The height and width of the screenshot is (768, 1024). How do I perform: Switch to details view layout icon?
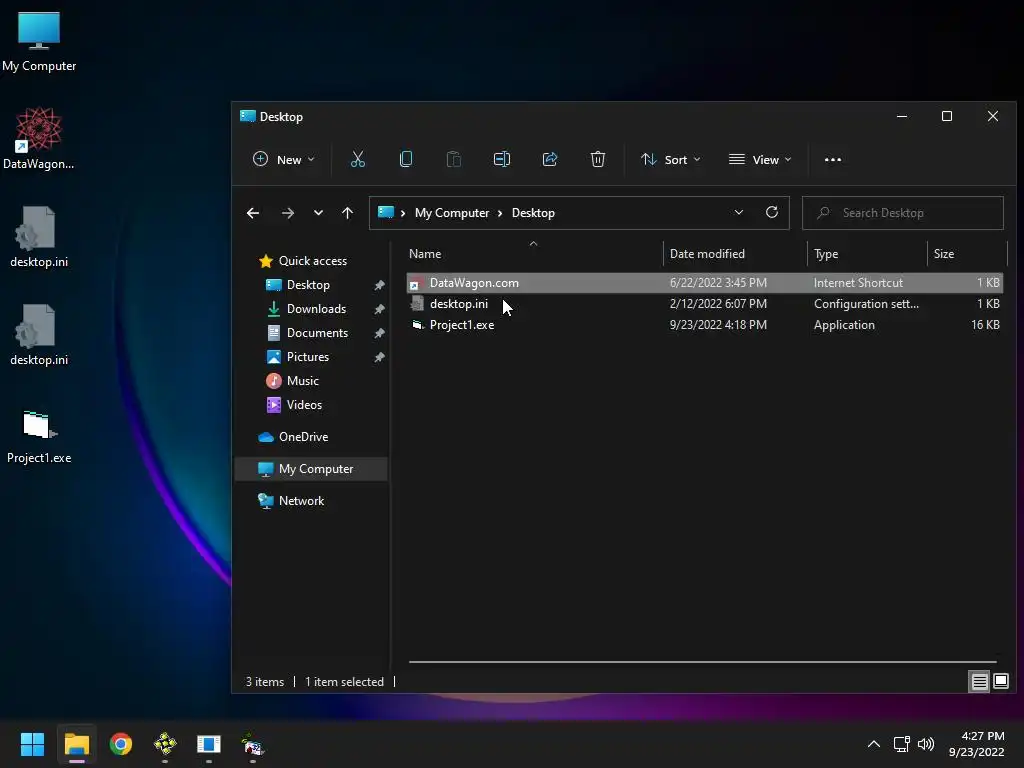979,682
